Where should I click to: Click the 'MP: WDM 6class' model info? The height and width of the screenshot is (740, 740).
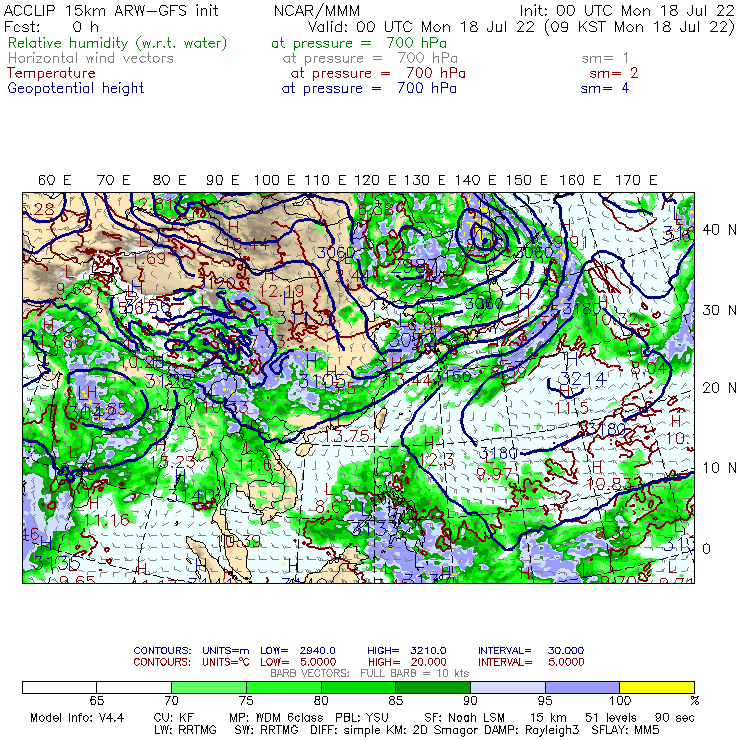click(x=276, y=718)
